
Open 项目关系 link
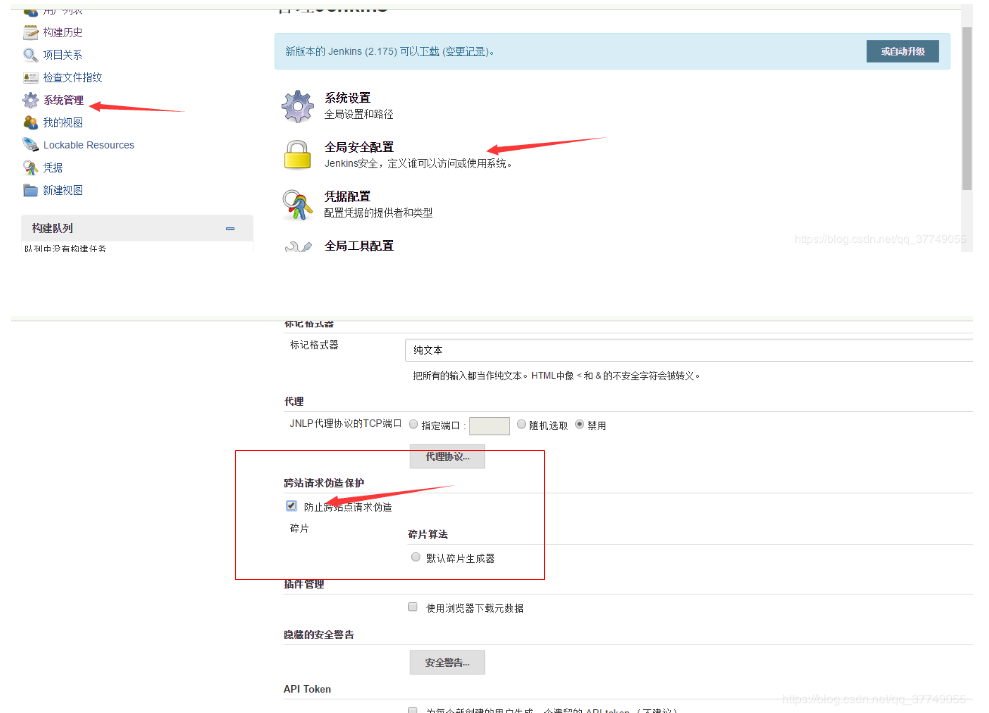pos(62,55)
